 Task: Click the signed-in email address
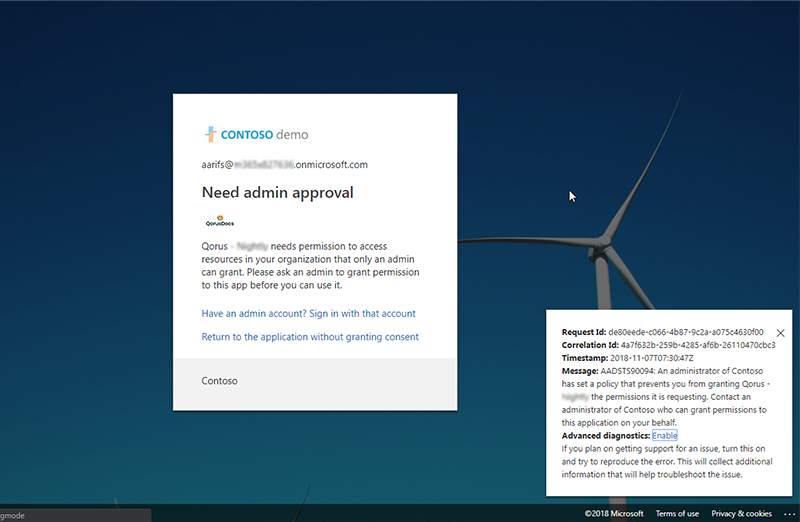pyautogui.click(x=285, y=164)
